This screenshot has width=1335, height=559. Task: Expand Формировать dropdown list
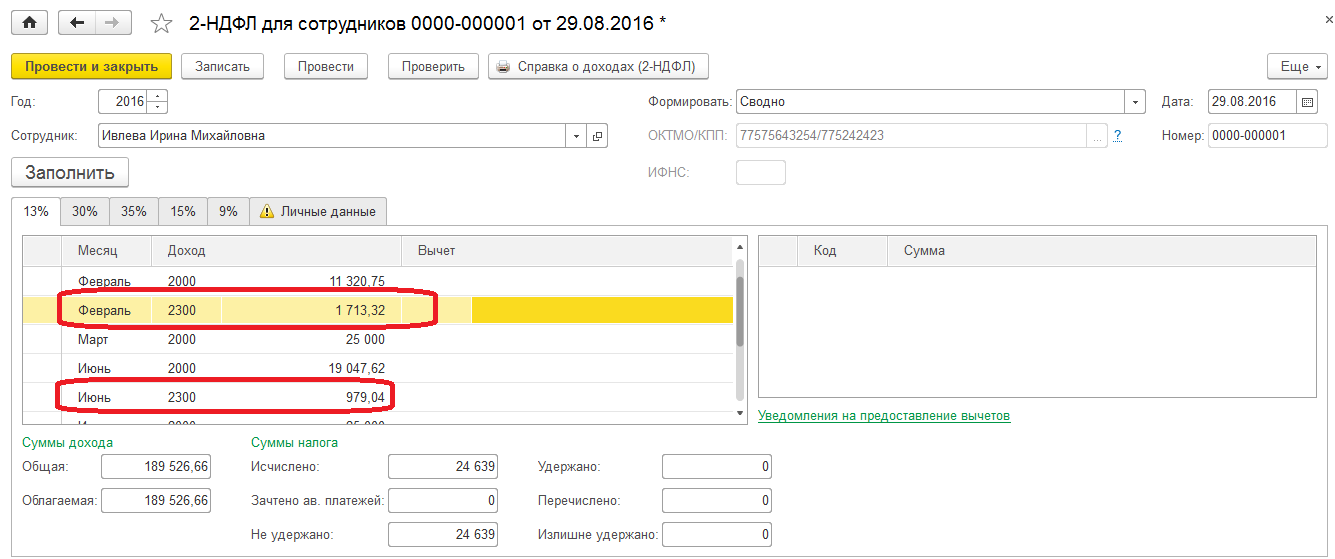point(1135,102)
